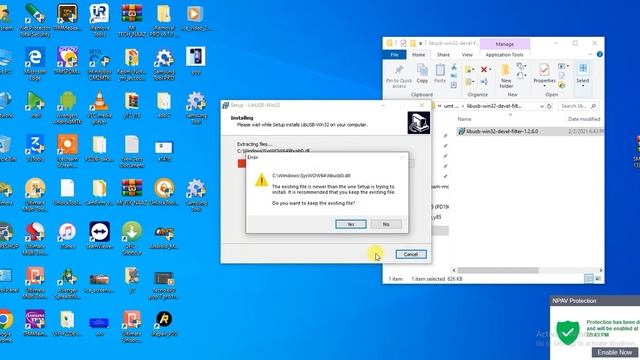The width and height of the screenshot is (640, 360).
Task: Open Samsung Tool PRO desktop icon
Action: point(164,64)
